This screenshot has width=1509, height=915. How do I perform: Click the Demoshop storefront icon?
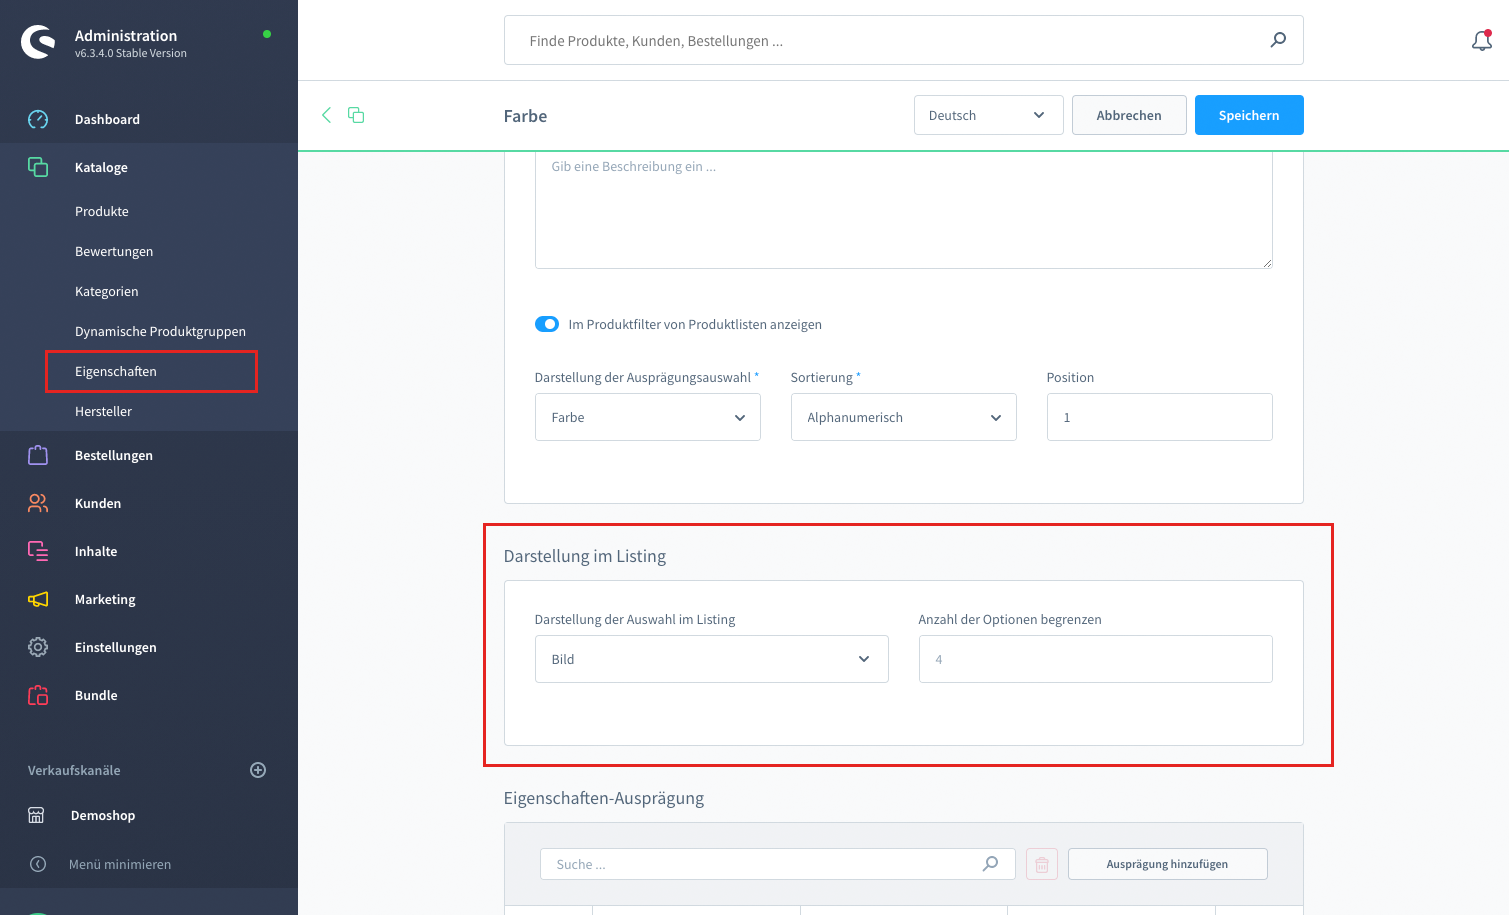pos(36,815)
